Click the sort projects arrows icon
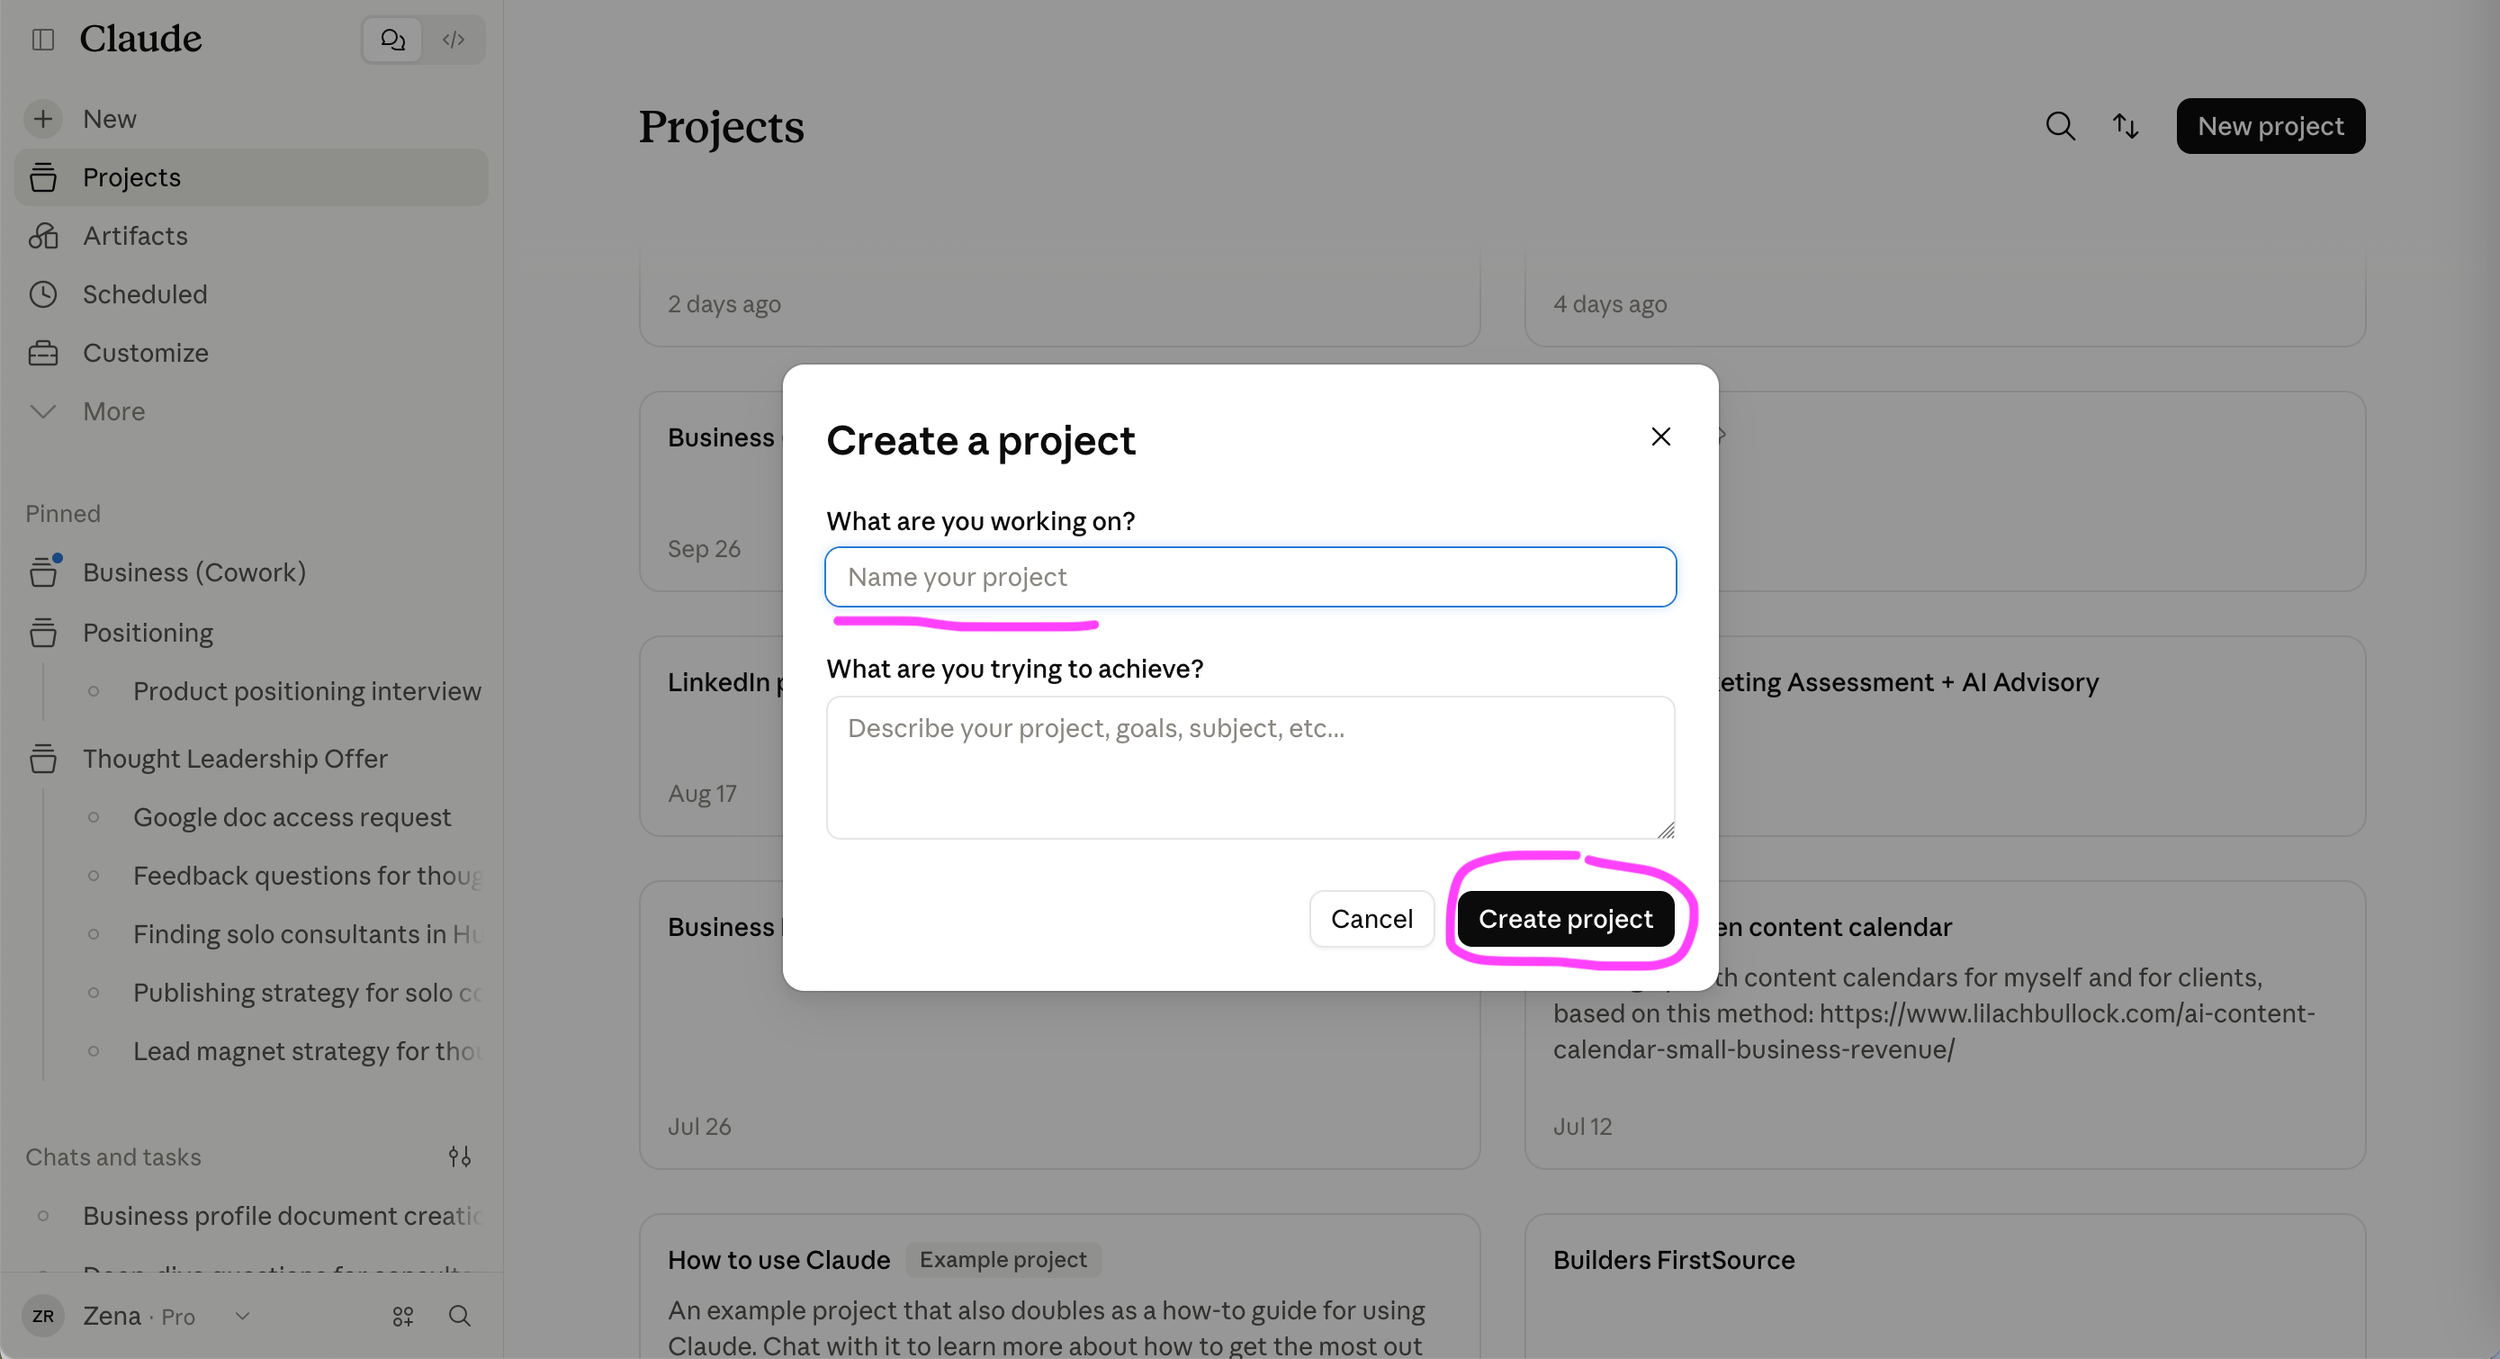Screen dimensions: 2500x1359 click(x=2126, y=126)
